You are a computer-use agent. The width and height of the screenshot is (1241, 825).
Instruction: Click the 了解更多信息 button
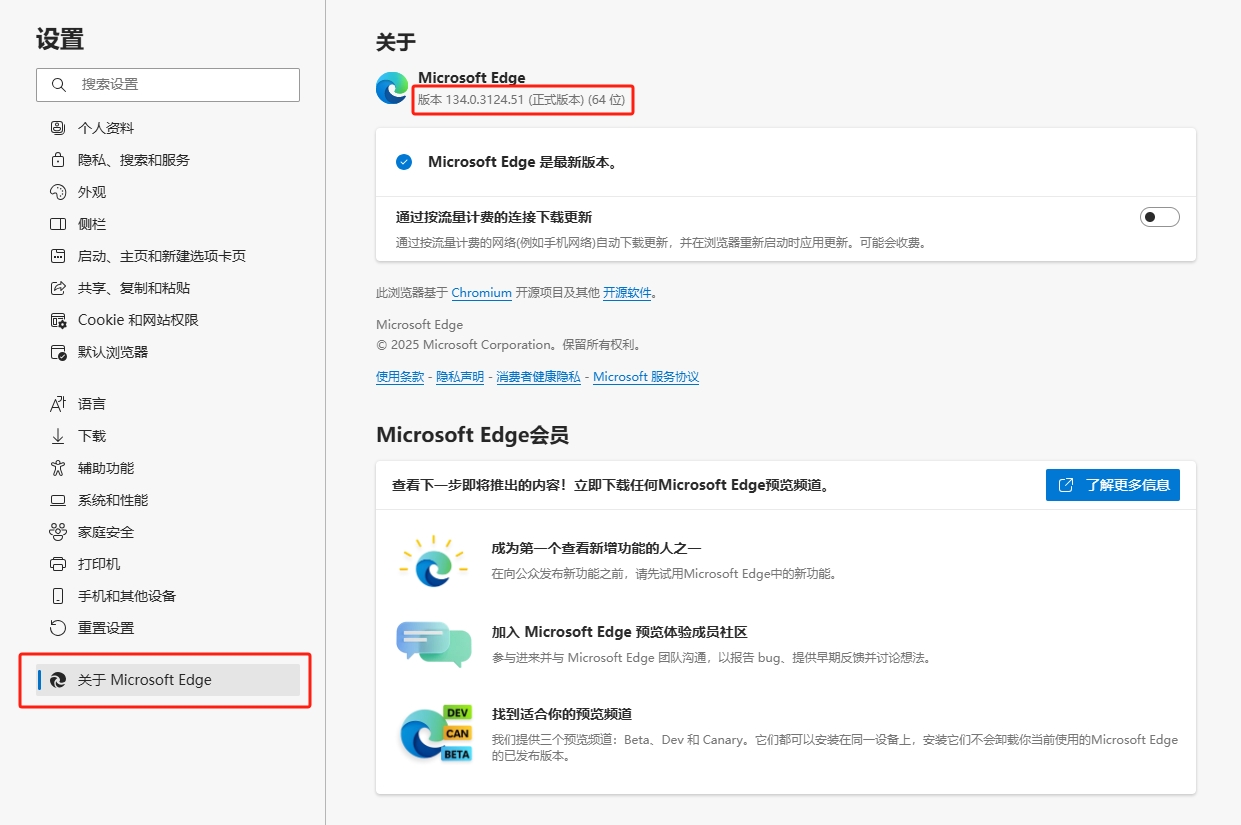1113,485
